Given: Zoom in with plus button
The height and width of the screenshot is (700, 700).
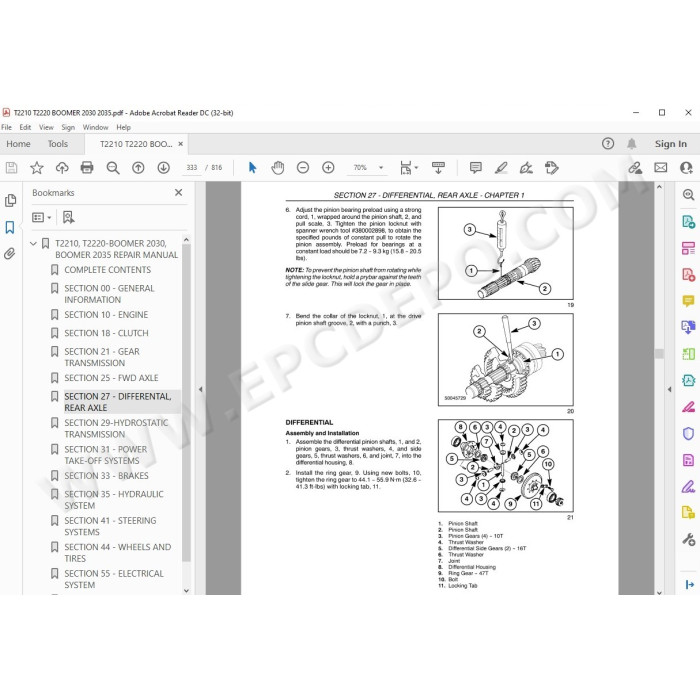Looking at the screenshot, I should pos(328,168).
